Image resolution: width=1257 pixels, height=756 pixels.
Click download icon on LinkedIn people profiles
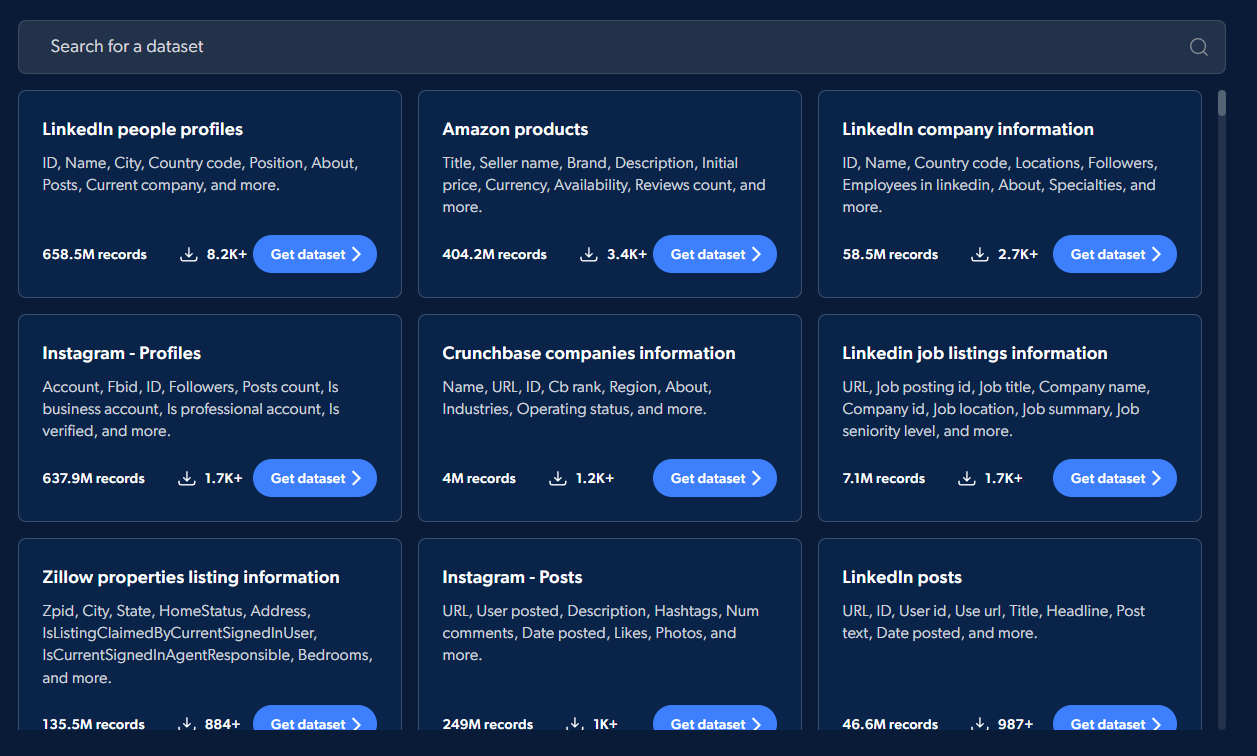tap(189, 254)
